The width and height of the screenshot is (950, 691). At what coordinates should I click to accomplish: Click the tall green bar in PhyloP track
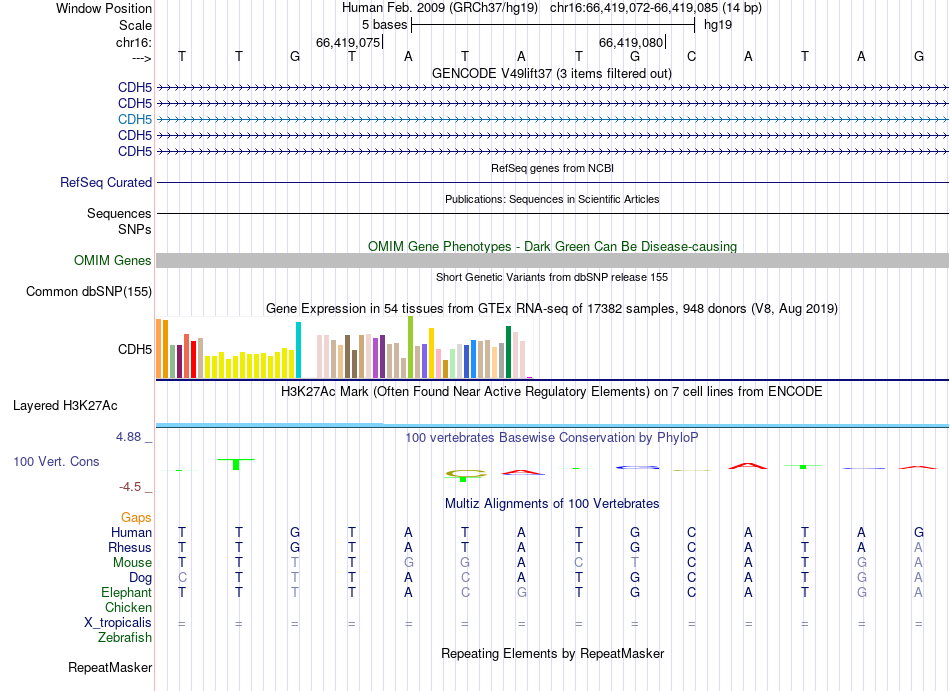tap(236, 465)
